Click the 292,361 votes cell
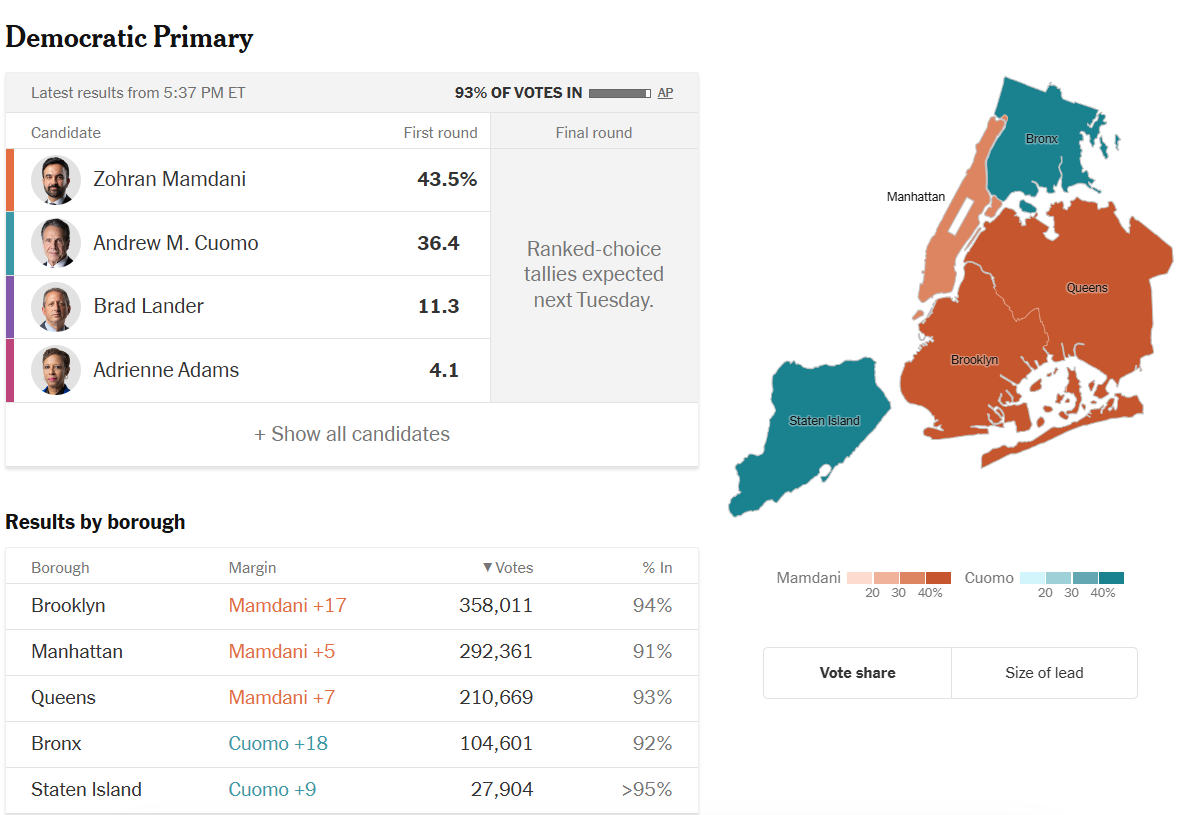The width and height of the screenshot is (1187, 815). click(x=496, y=652)
